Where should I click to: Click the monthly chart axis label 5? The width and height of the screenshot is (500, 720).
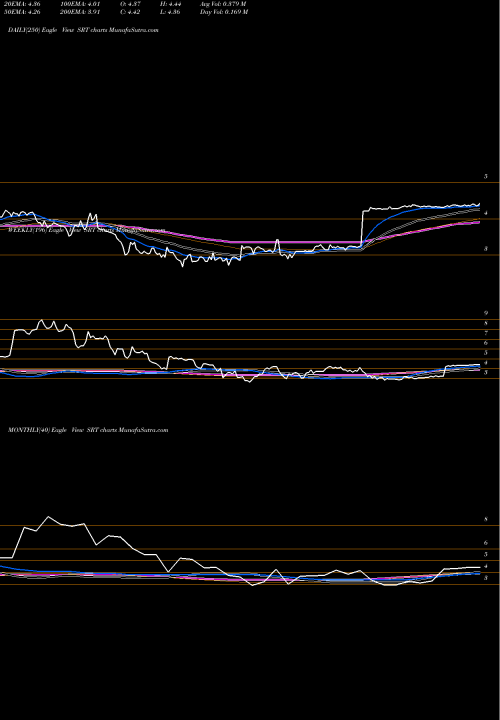[x=486, y=555]
